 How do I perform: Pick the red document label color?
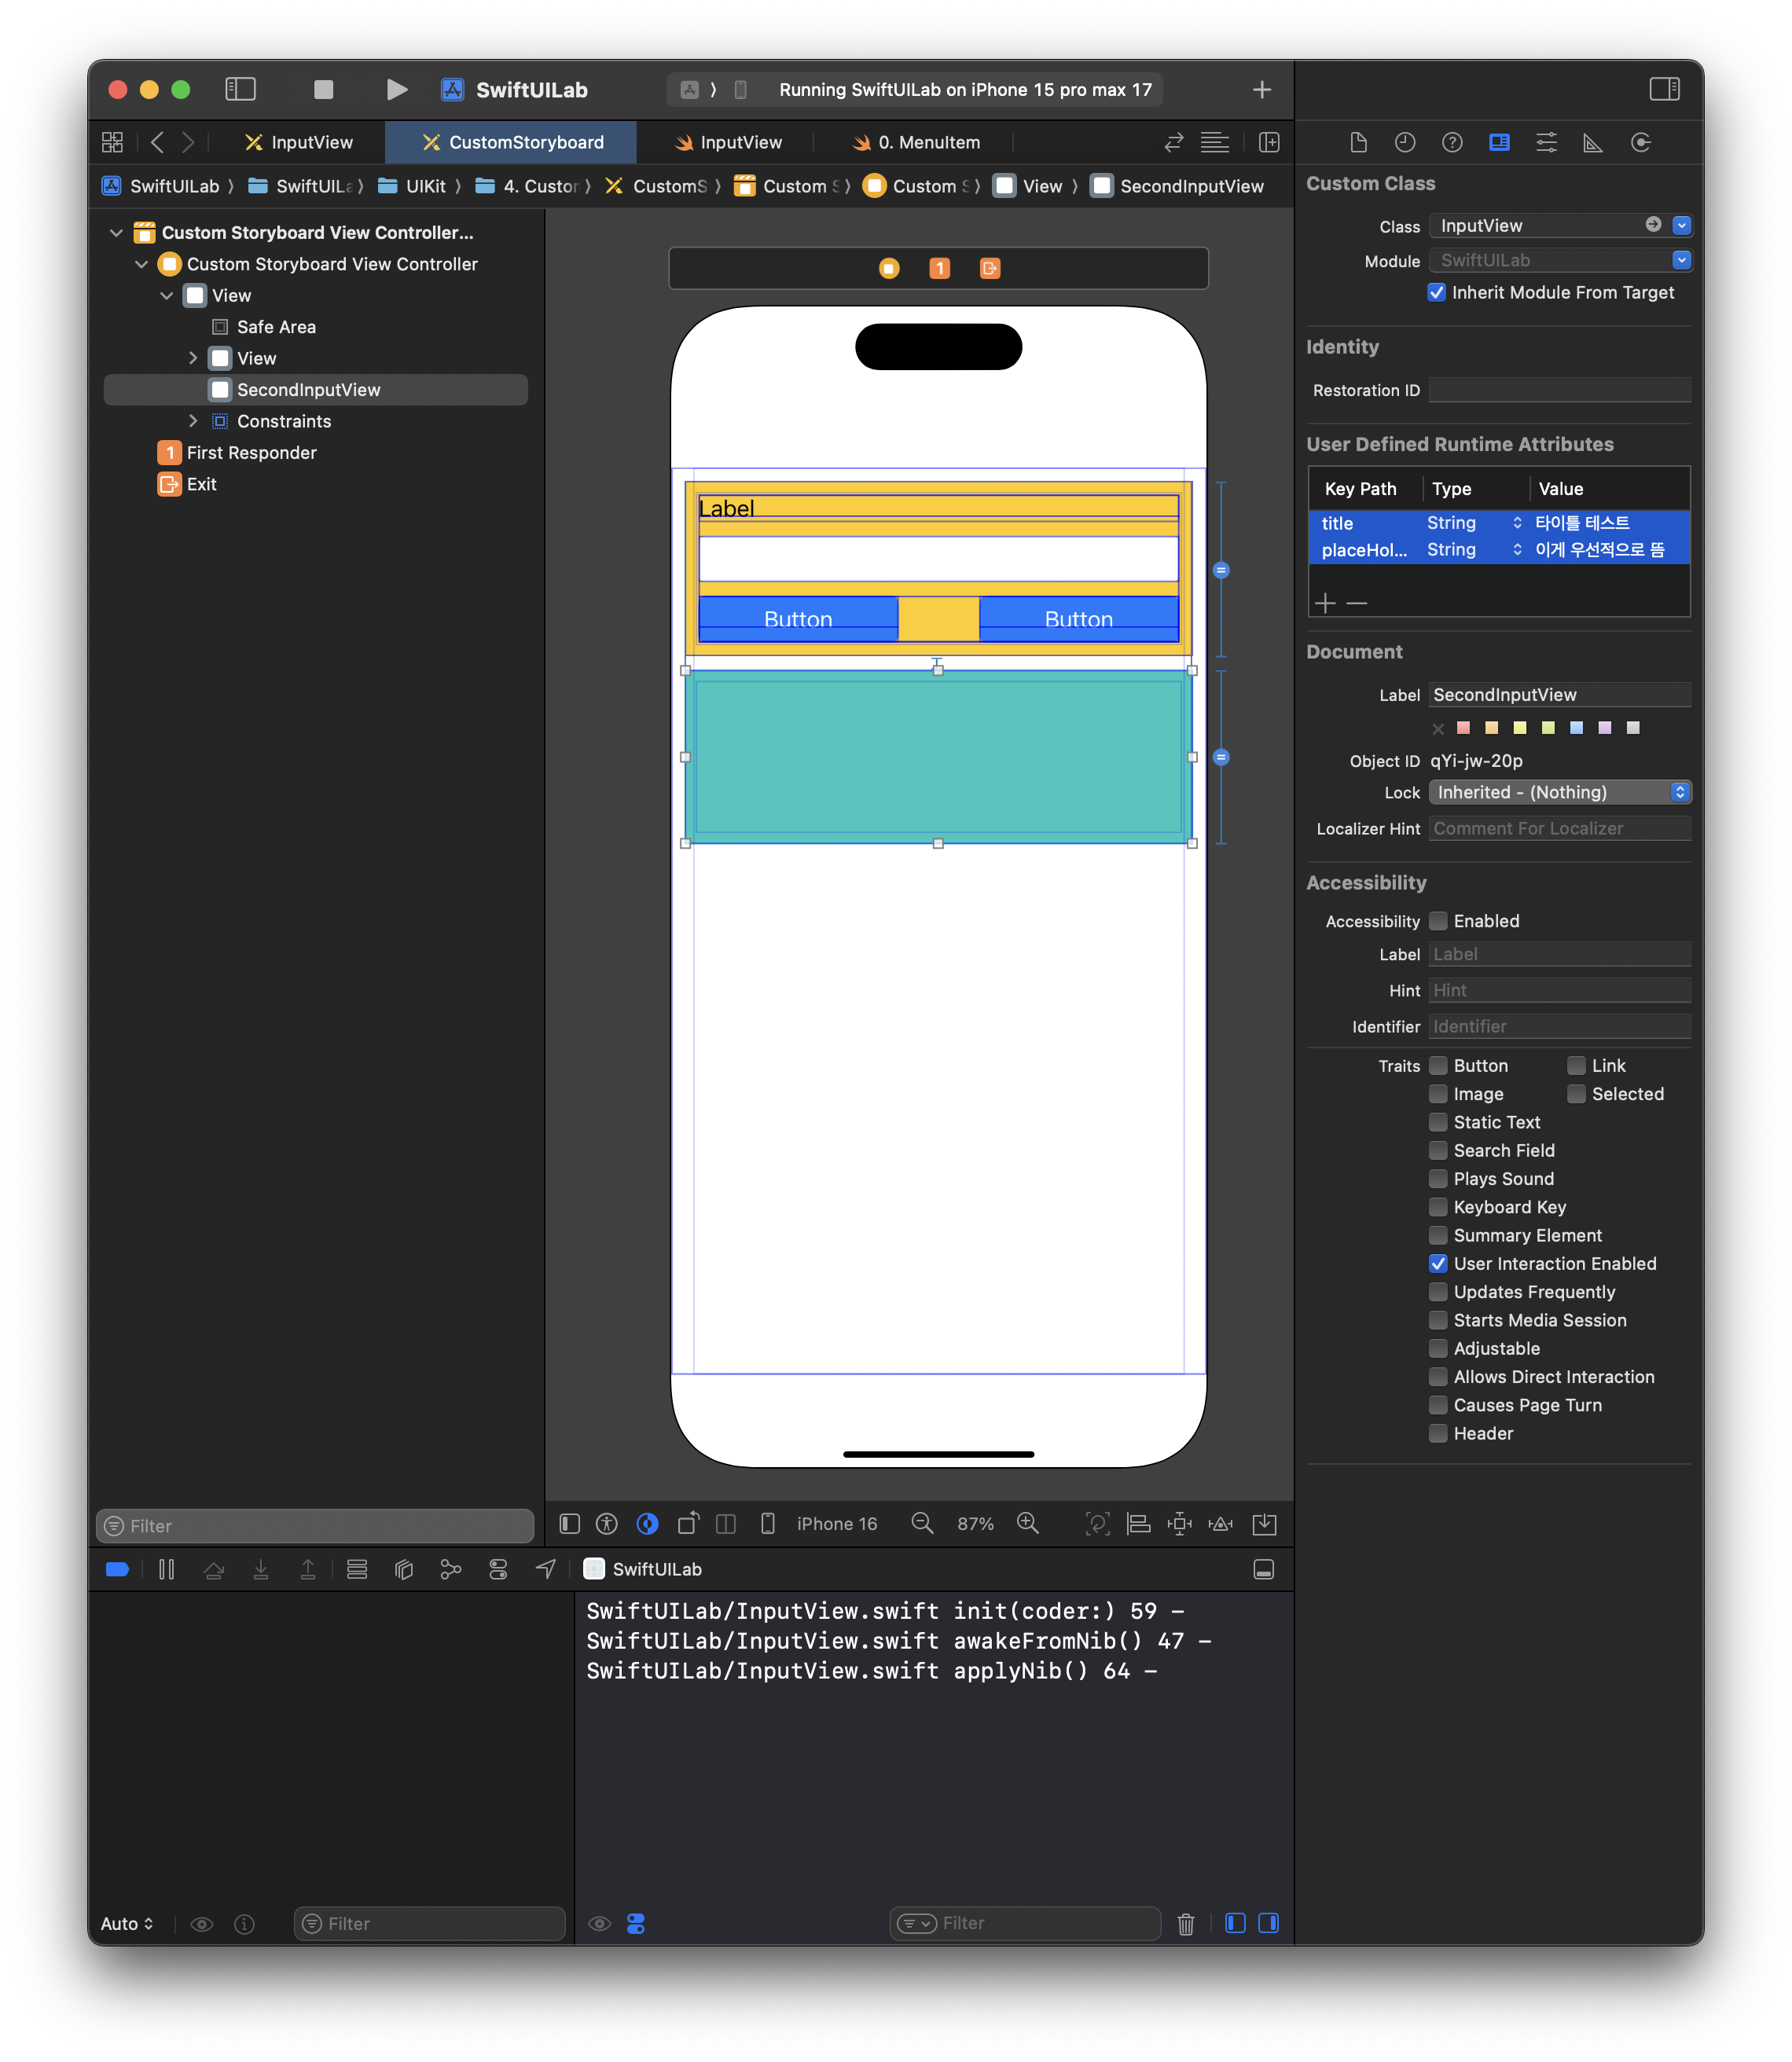(x=1464, y=728)
